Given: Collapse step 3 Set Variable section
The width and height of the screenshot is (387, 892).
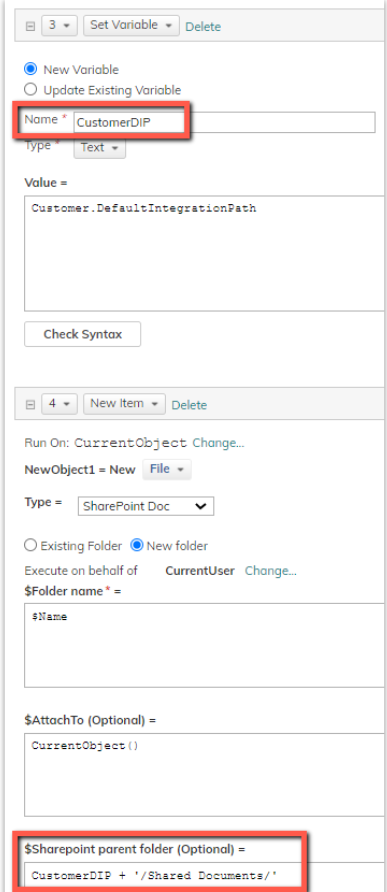Looking at the screenshot, I should (x=31, y=26).
